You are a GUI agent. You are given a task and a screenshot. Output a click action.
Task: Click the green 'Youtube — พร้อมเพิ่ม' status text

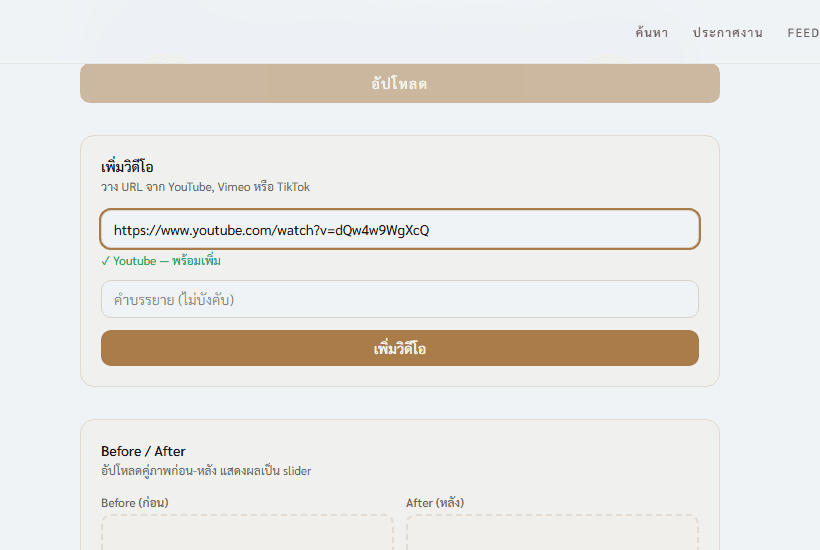tap(161, 260)
